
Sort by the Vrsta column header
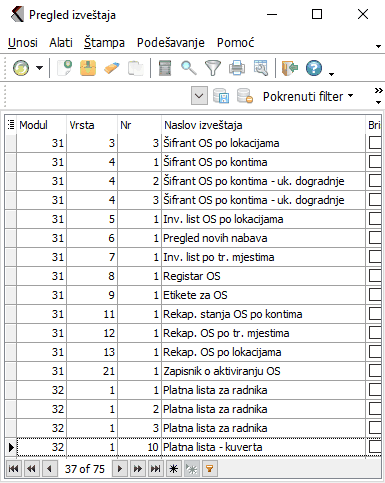[92, 125]
